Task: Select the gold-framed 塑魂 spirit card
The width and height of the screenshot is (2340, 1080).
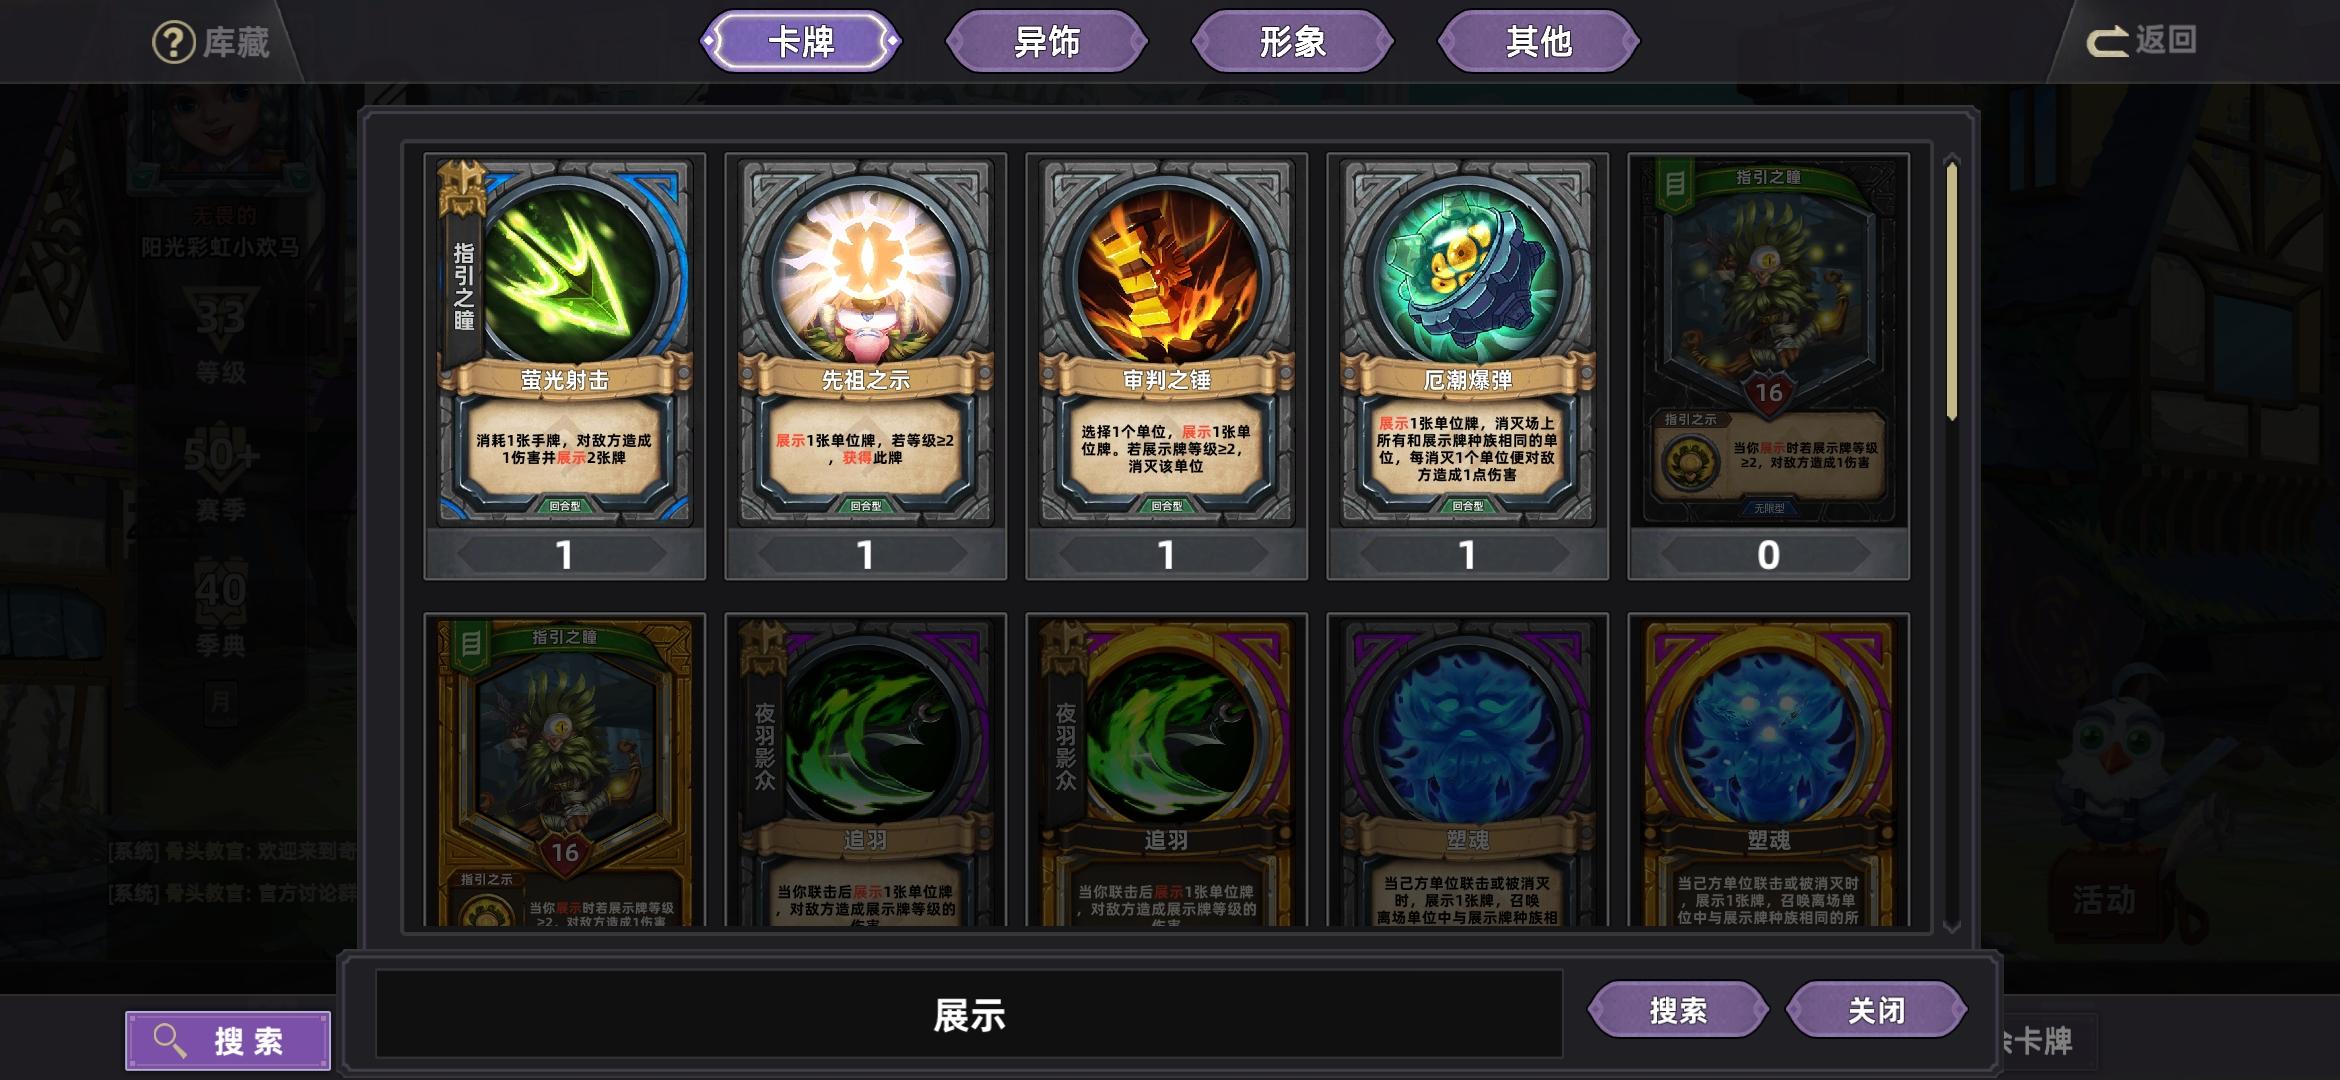Action: pyautogui.click(x=1769, y=772)
